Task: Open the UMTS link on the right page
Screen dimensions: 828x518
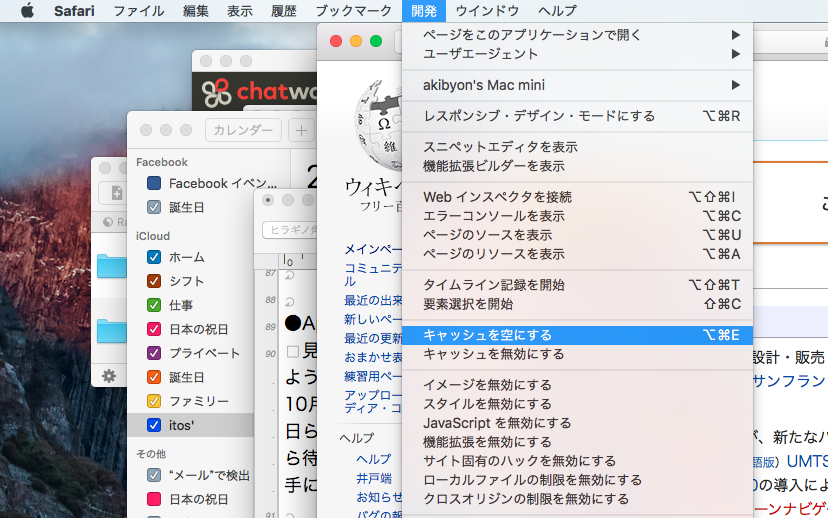Action: point(807,462)
